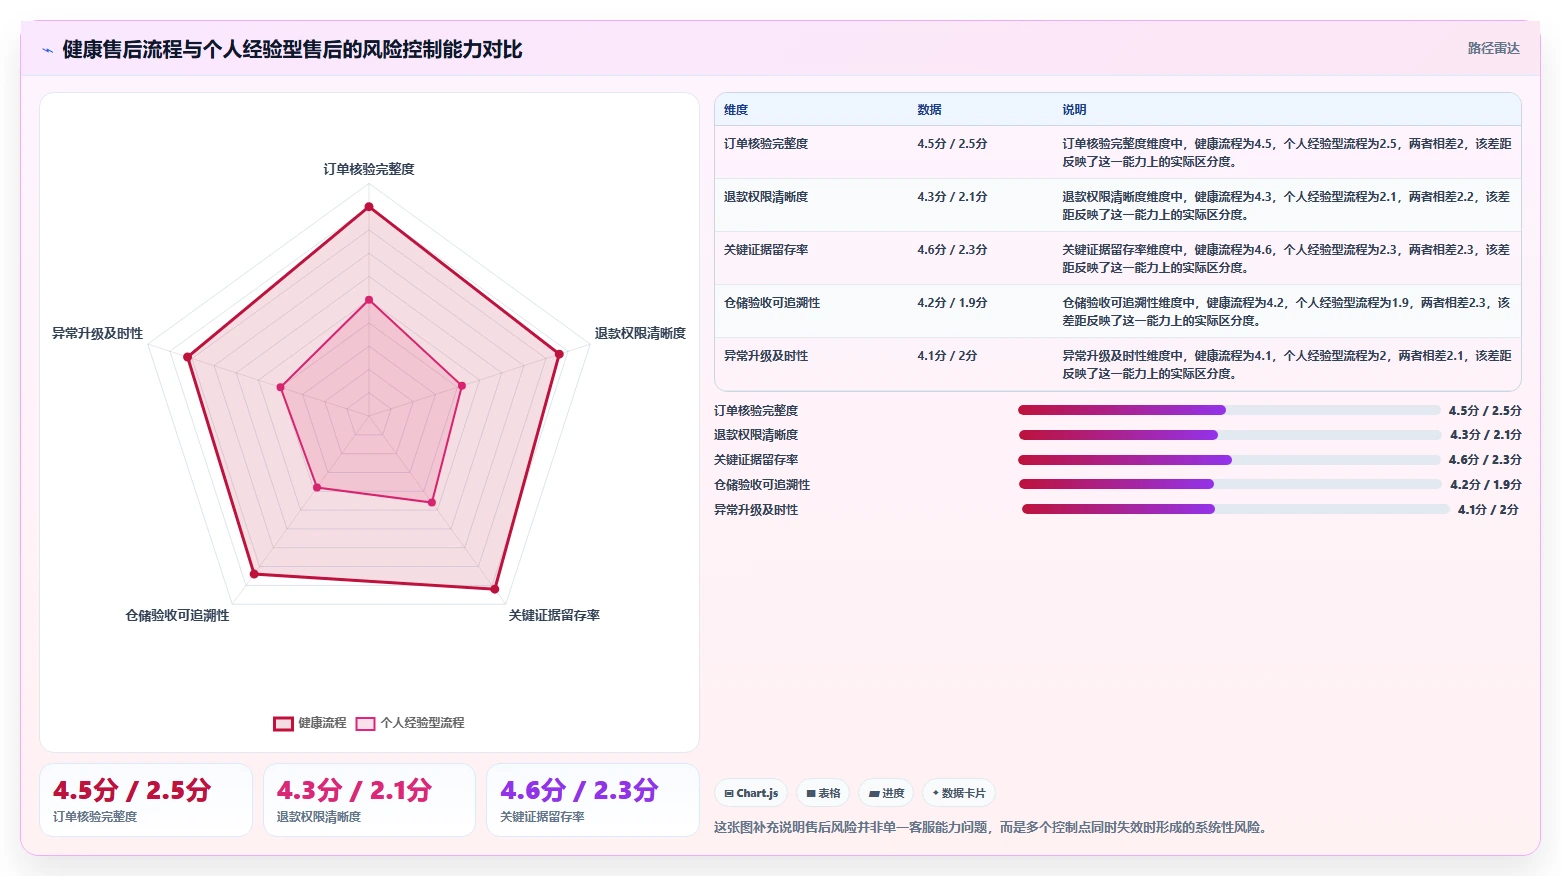Click the chart title 健康售后流程与个人经验型售后
The width and height of the screenshot is (1561, 876).
point(292,50)
